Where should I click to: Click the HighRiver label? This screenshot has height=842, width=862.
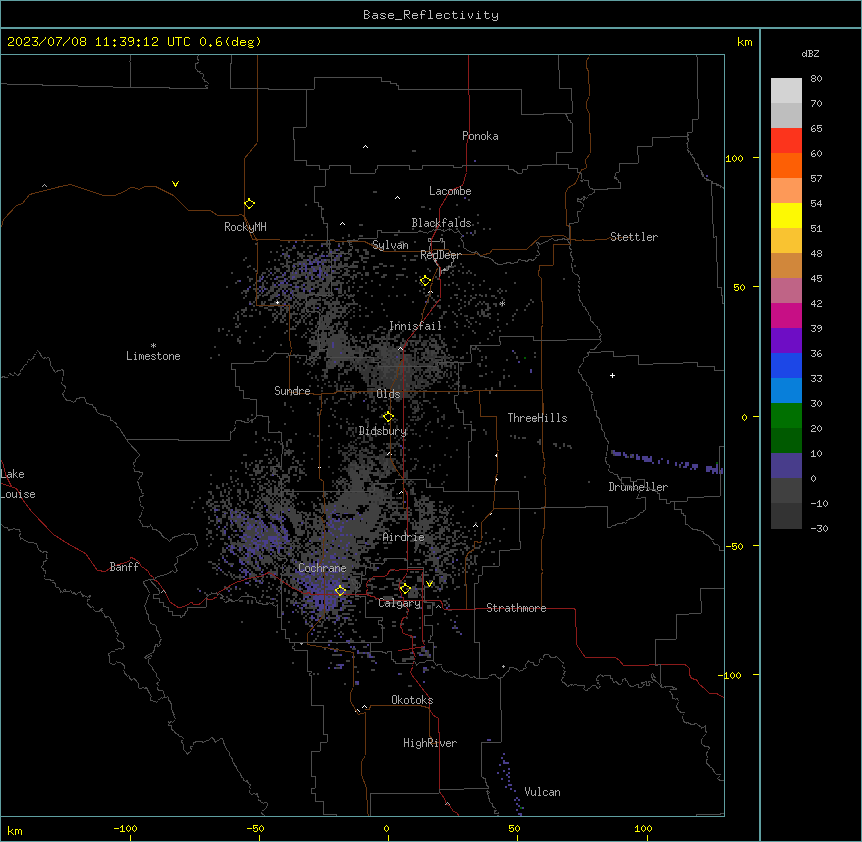[x=430, y=743]
